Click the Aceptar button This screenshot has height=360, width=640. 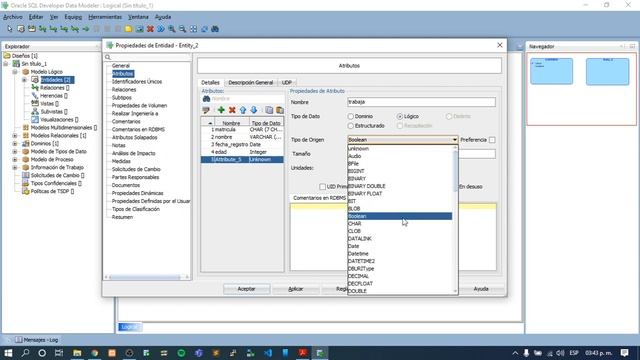[247, 289]
